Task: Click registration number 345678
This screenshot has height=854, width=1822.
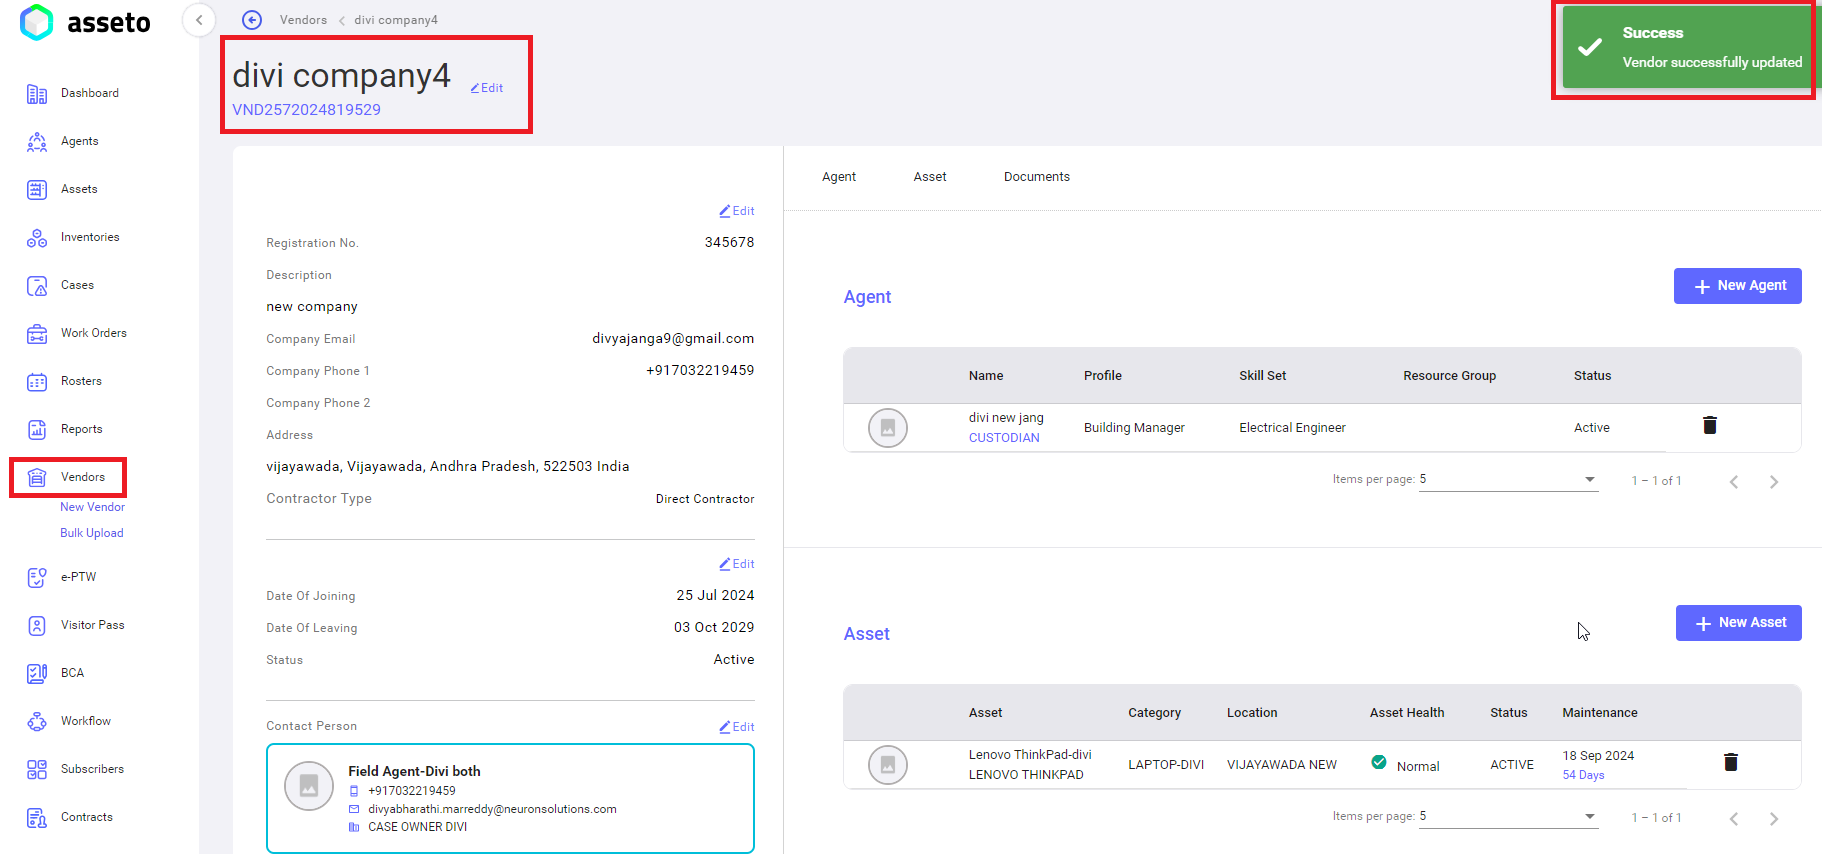Action: [729, 243]
